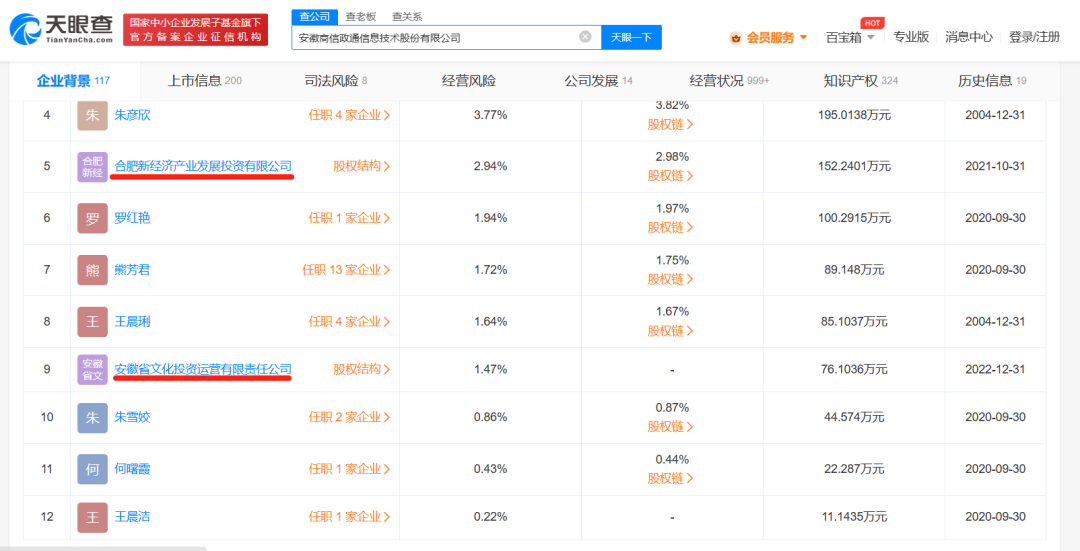
Task: Open 股权链 under 0.87% for 朱雪姣
Action: pyautogui.click(x=671, y=426)
